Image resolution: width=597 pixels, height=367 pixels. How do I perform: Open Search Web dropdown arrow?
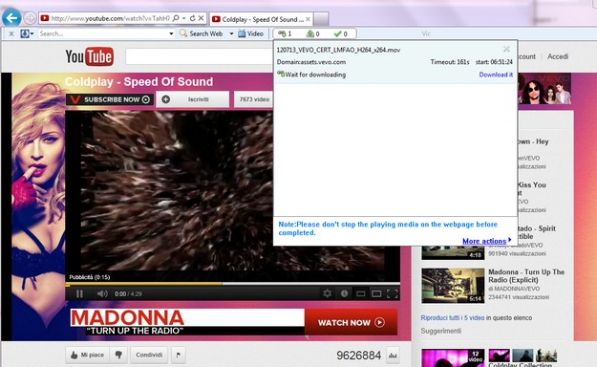231,34
